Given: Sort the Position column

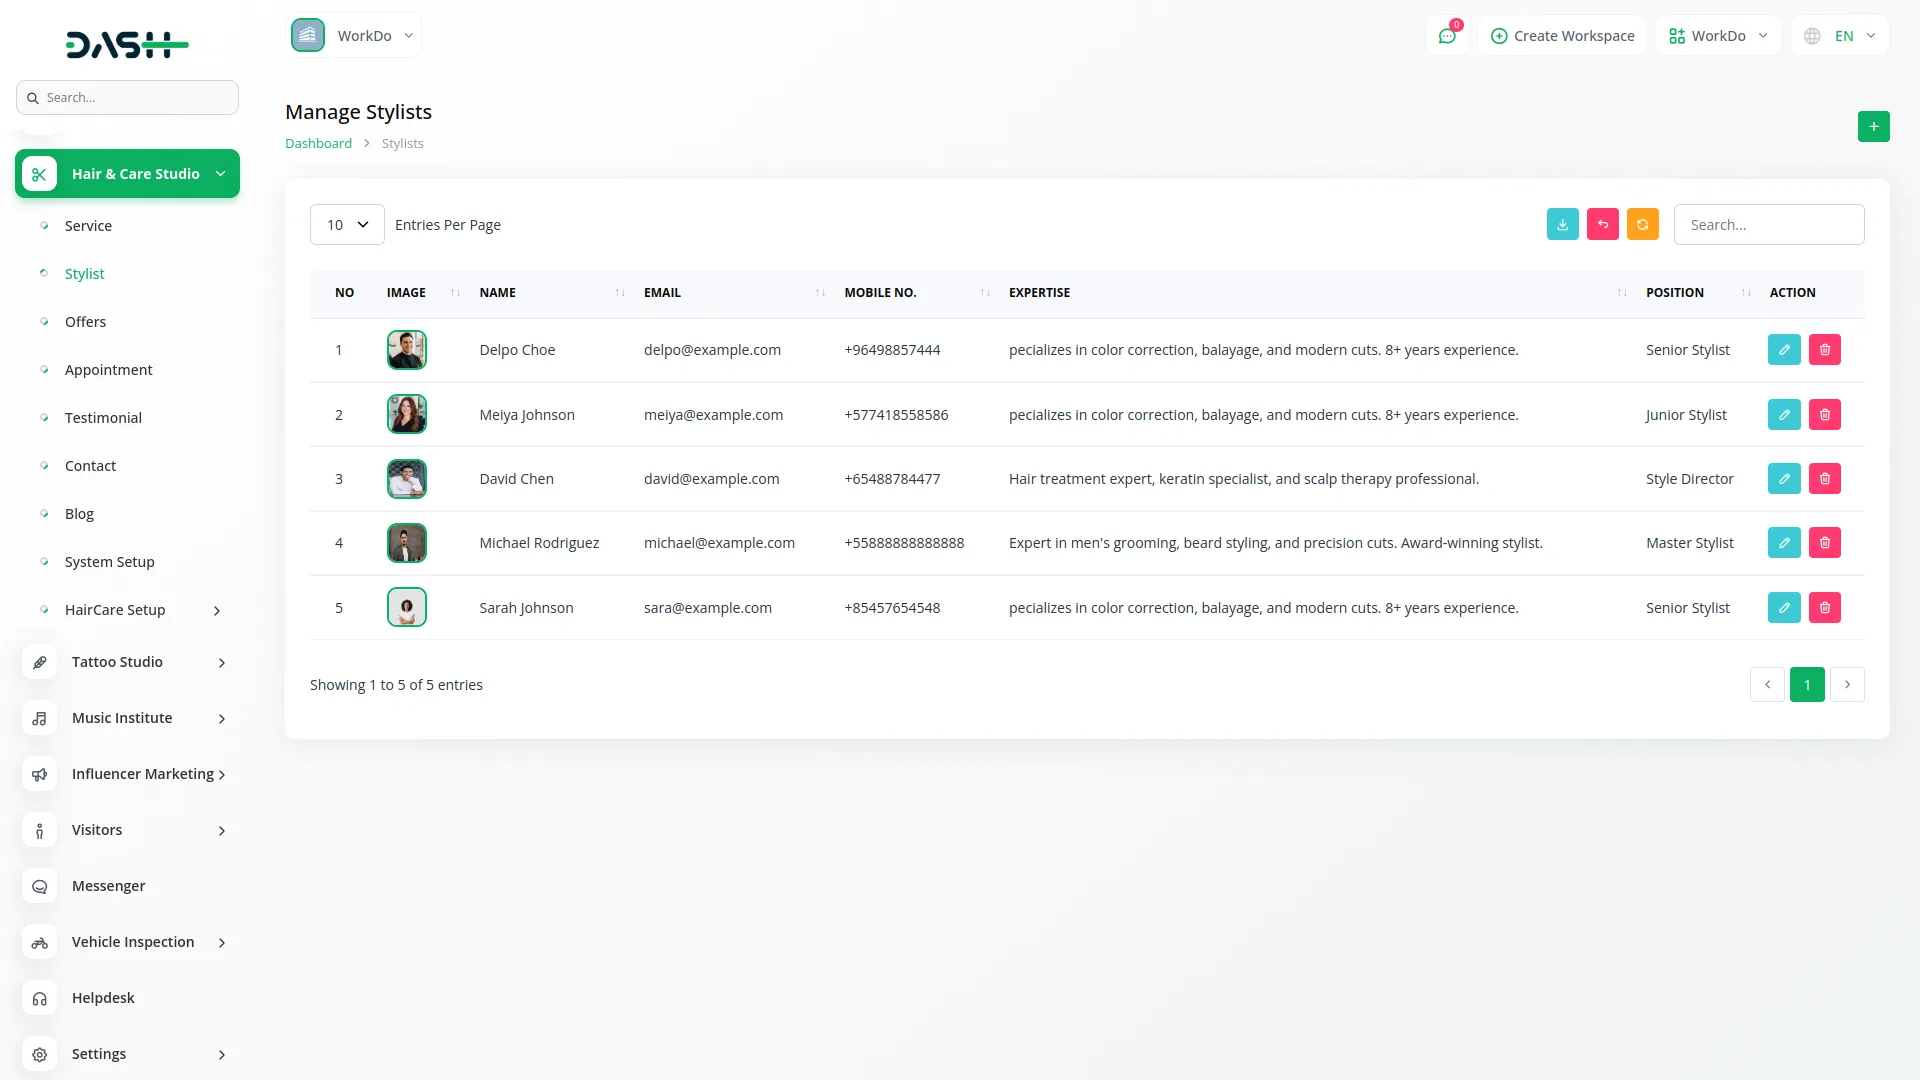Looking at the screenshot, I should click(1745, 293).
